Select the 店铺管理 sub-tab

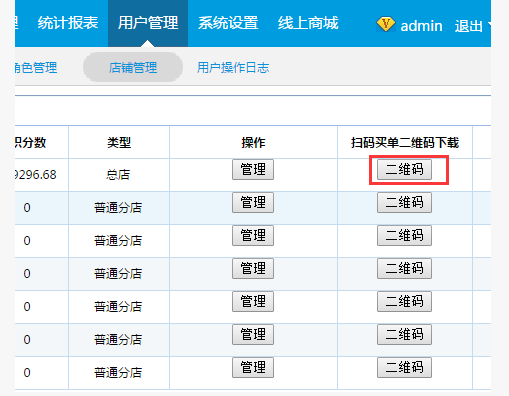[x=133, y=67]
